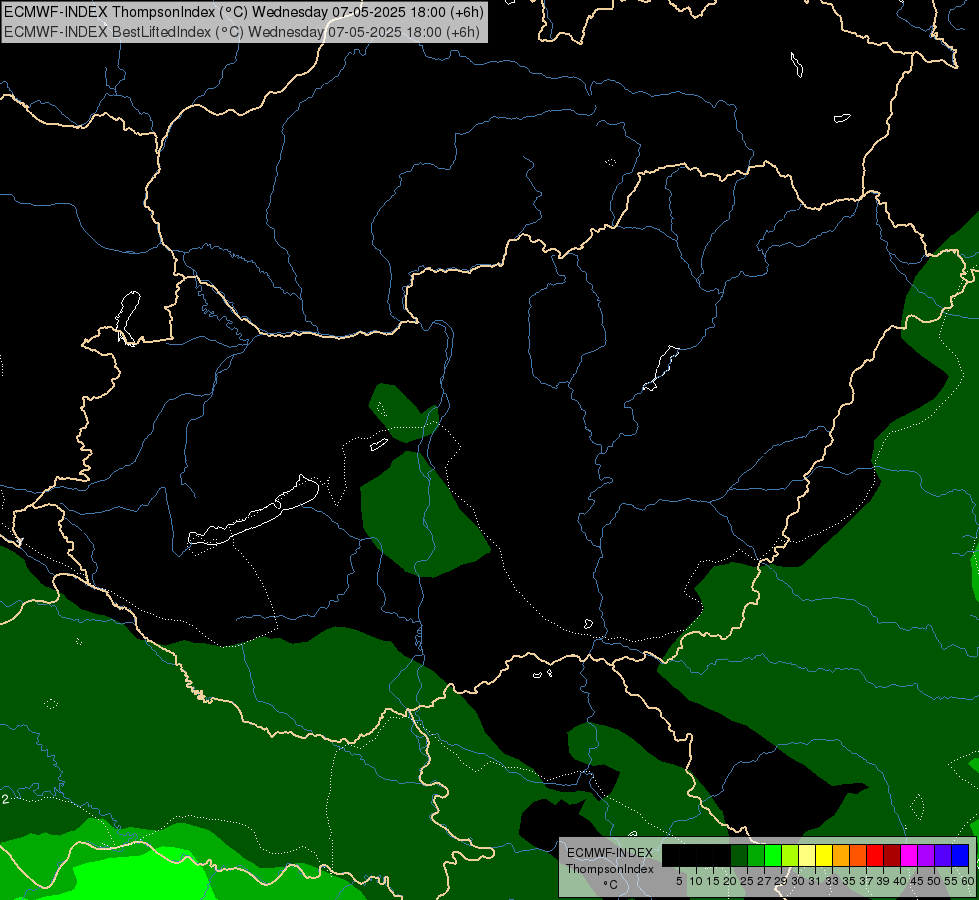This screenshot has height=900, width=979.
Task: Click the legend tick value 29
Action: click(x=781, y=881)
